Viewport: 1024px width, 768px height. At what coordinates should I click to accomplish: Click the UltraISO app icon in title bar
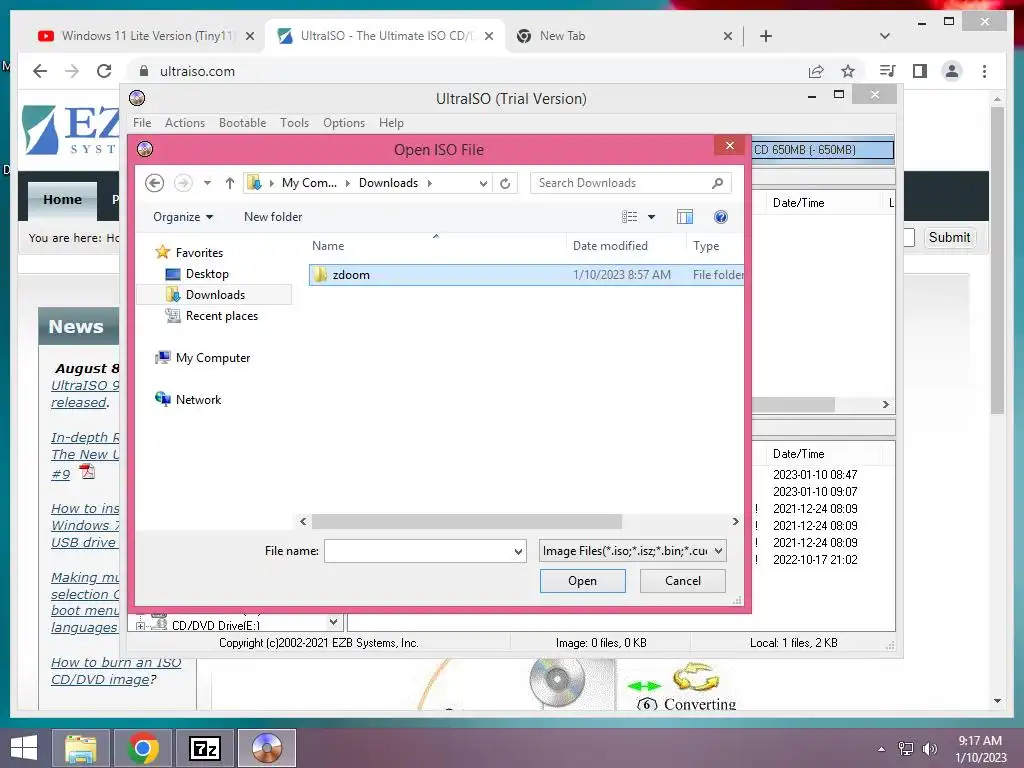(x=137, y=99)
